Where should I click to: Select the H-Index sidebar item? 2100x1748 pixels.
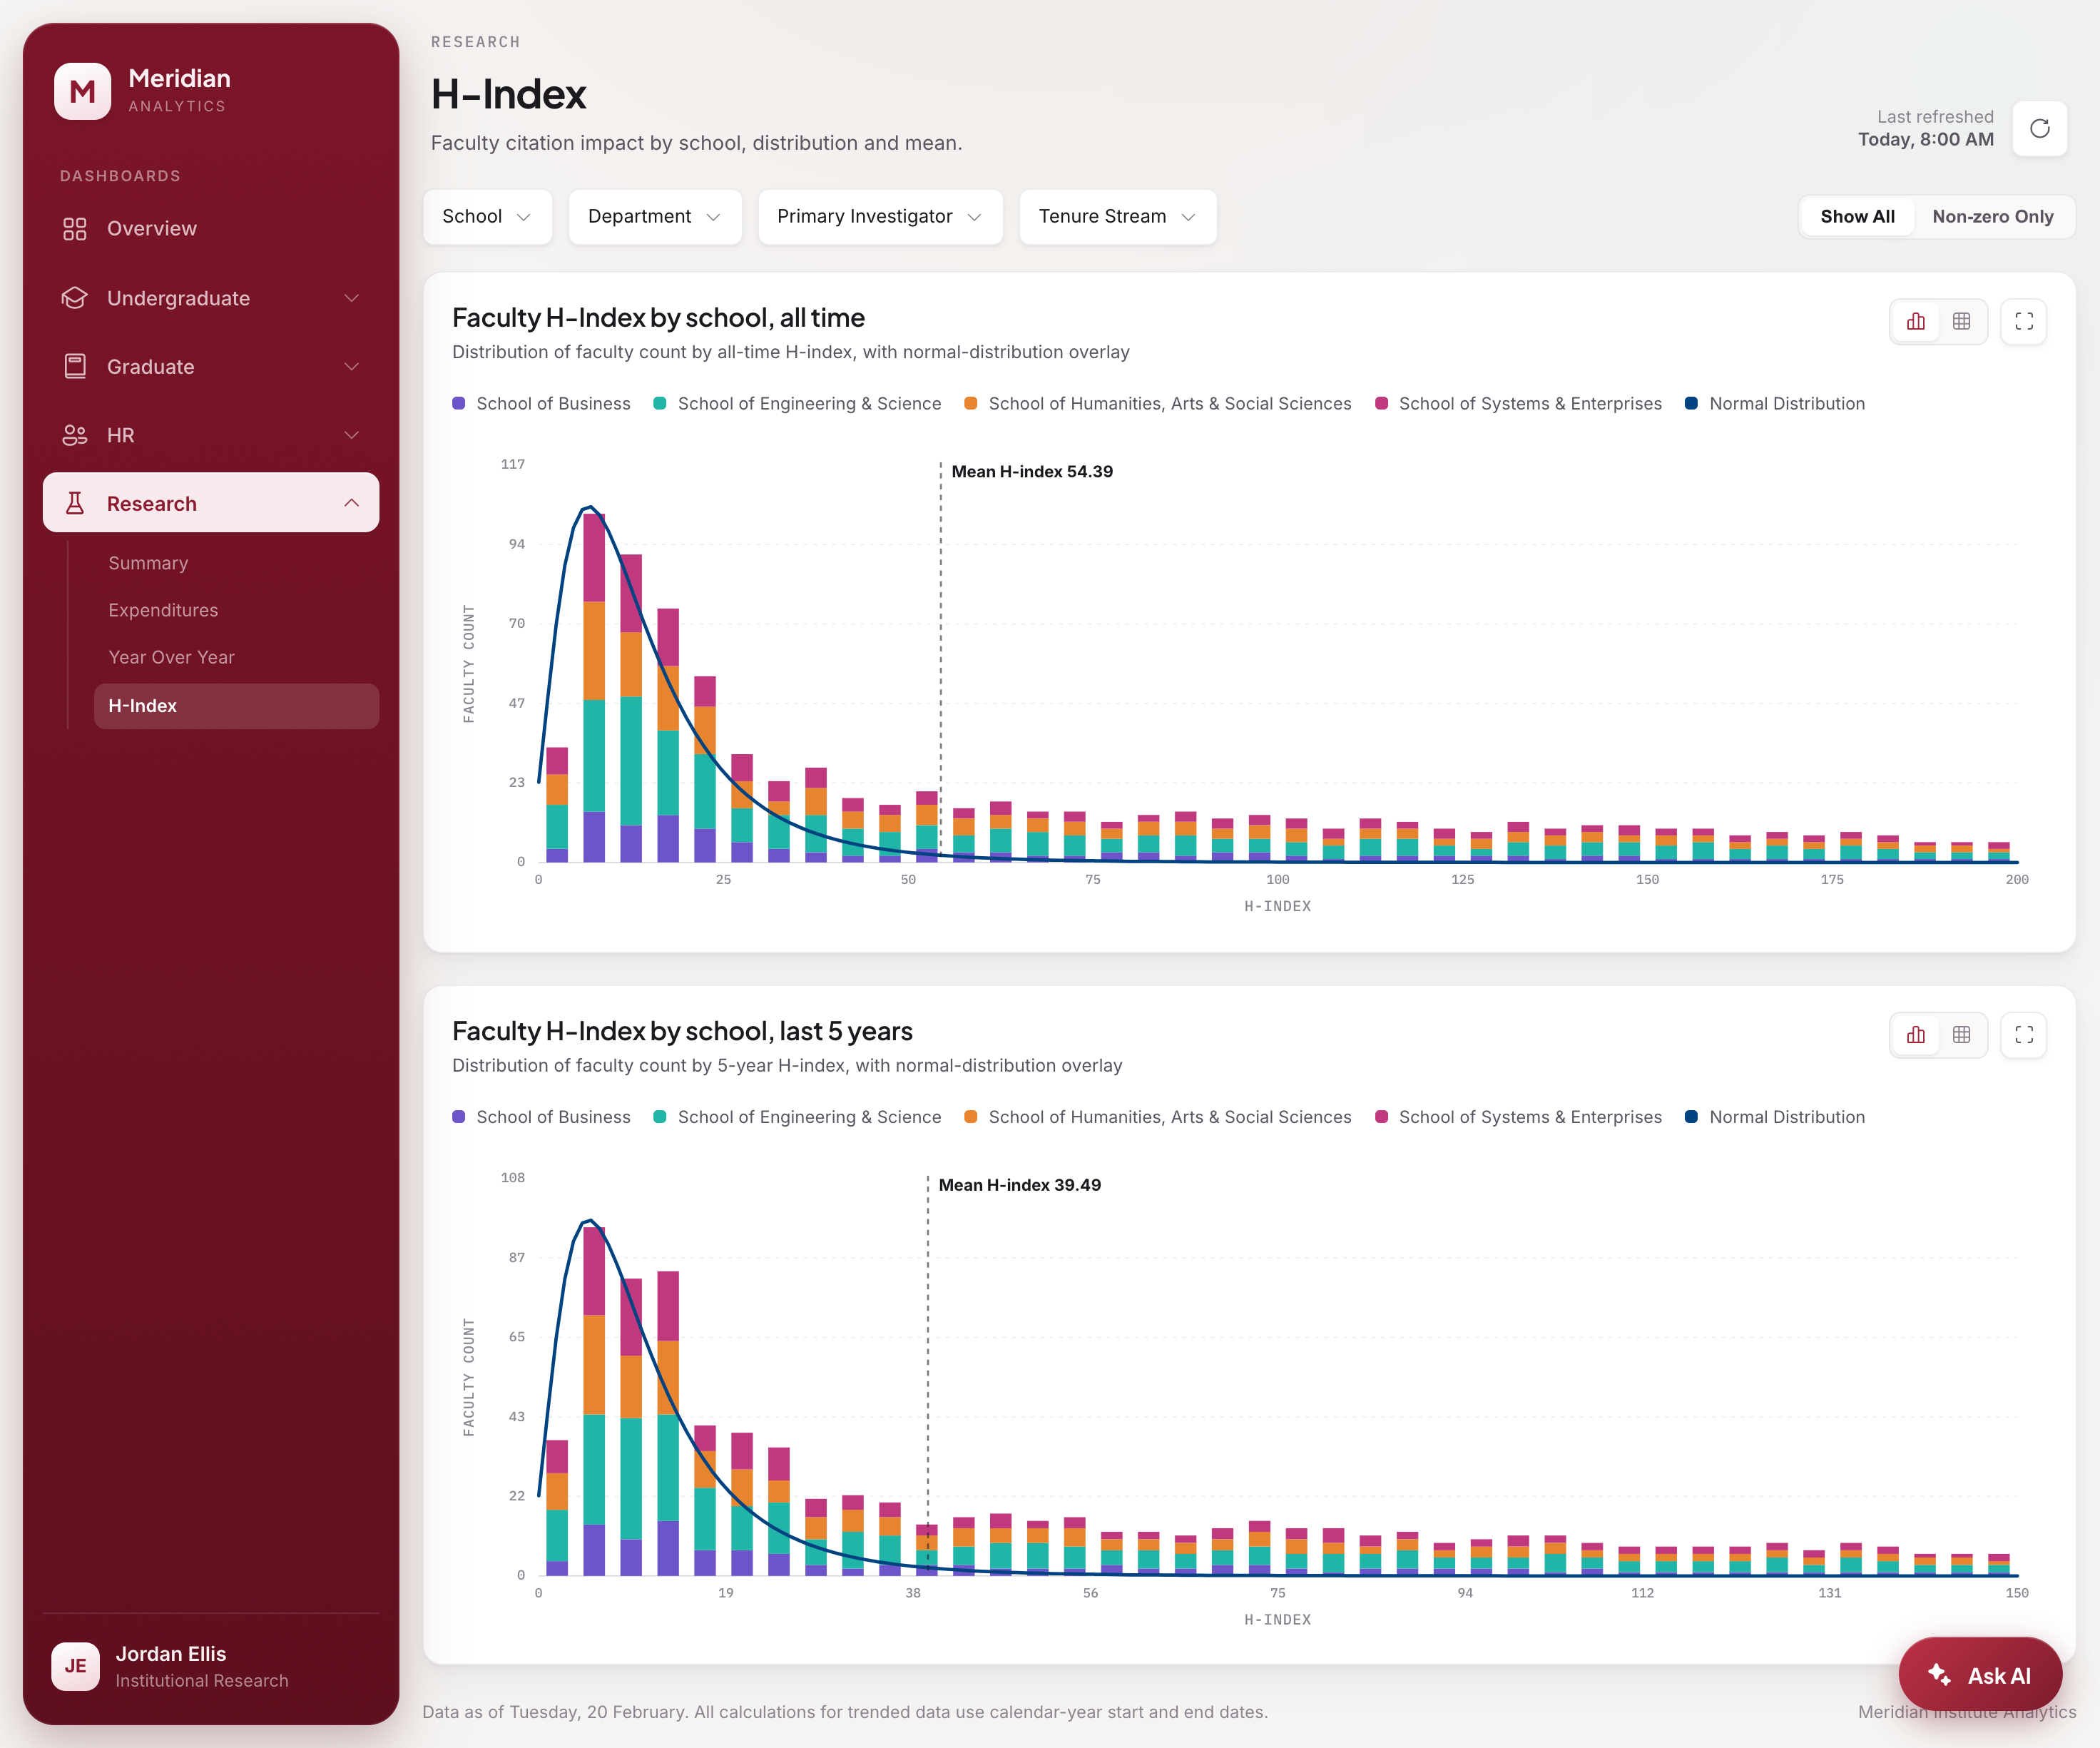tap(236, 706)
